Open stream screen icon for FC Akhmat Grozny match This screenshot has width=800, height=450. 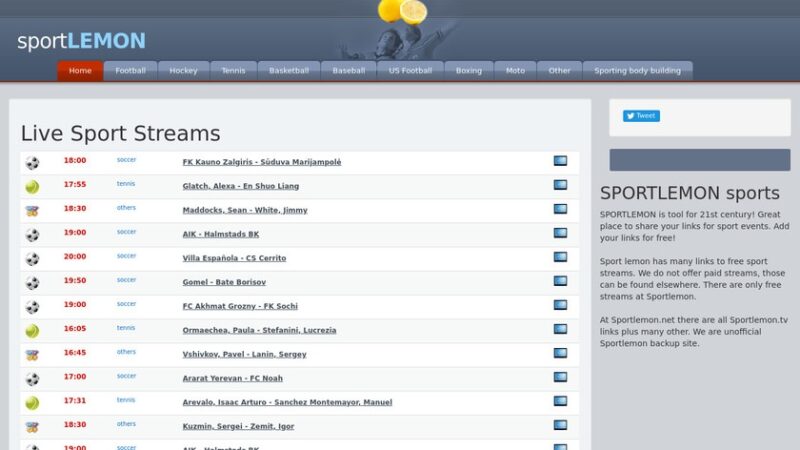pos(560,305)
